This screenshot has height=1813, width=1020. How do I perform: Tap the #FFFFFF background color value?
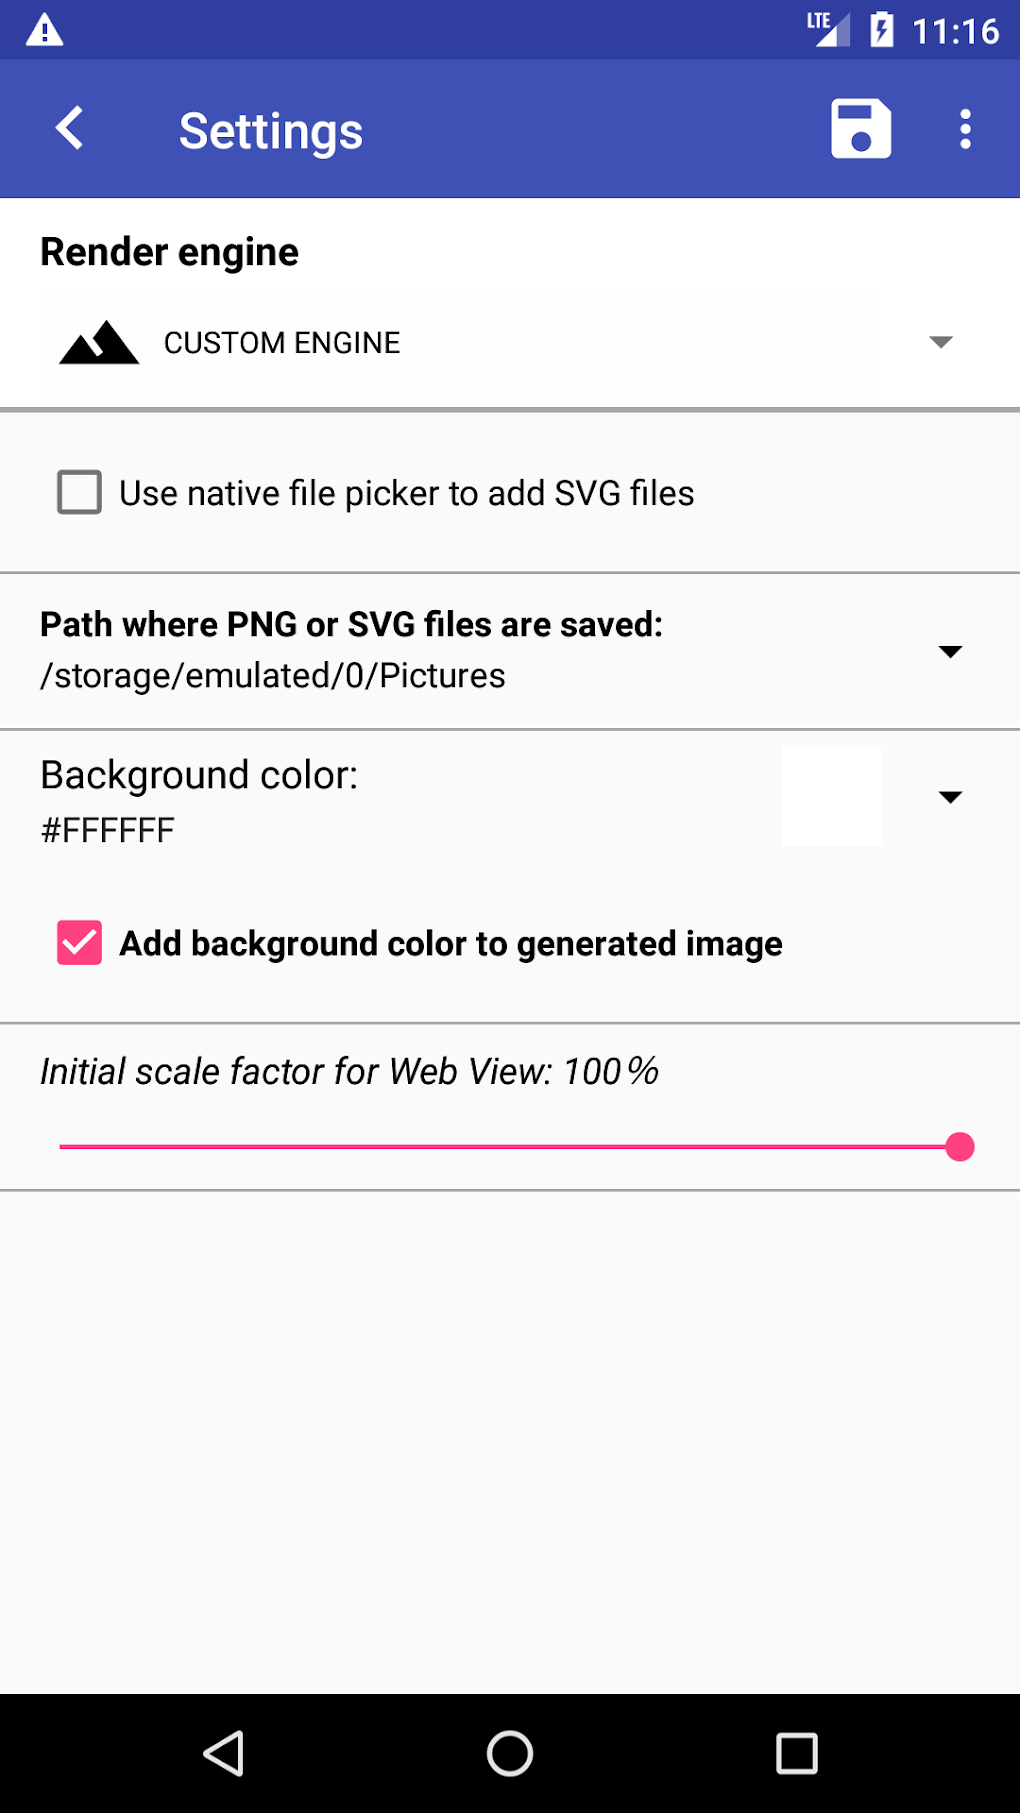click(x=108, y=830)
